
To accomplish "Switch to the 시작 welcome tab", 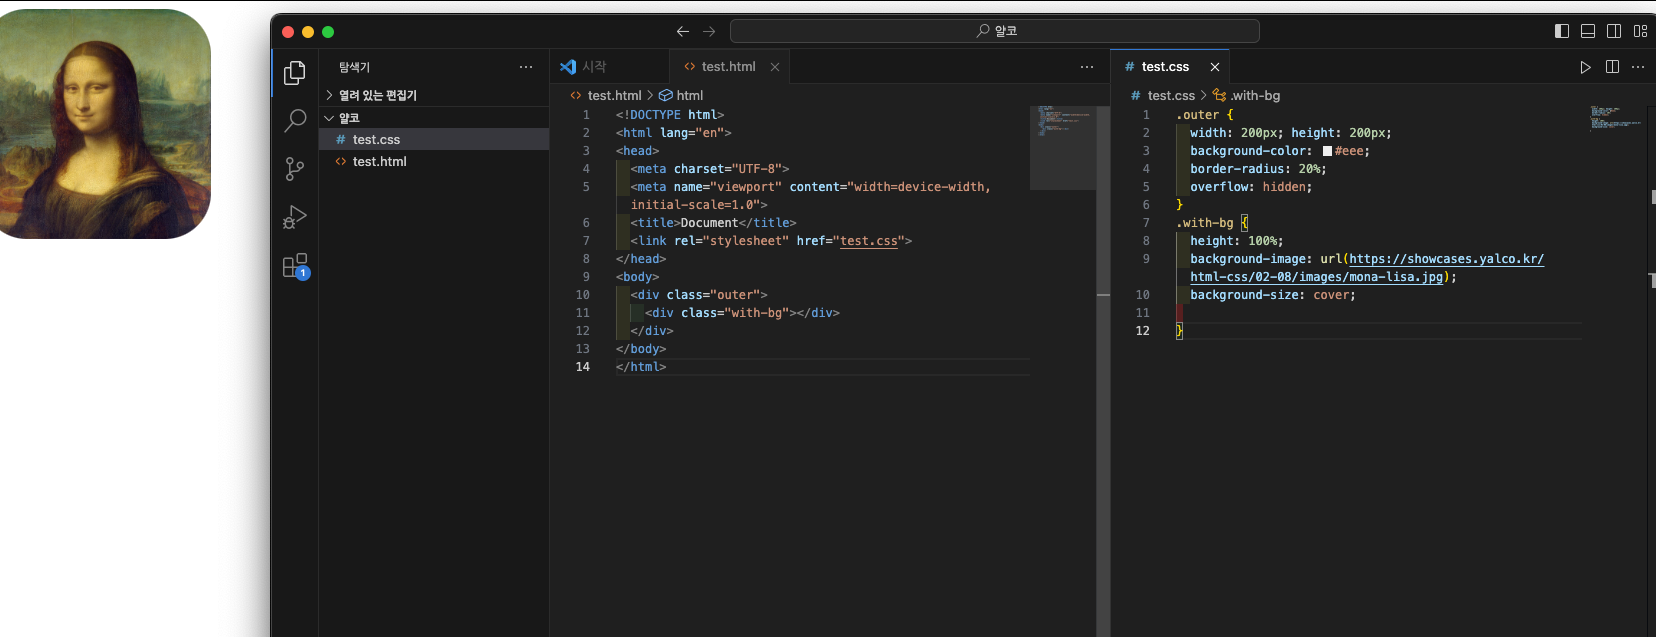I will pyautogui.click(x=610, y=67).
